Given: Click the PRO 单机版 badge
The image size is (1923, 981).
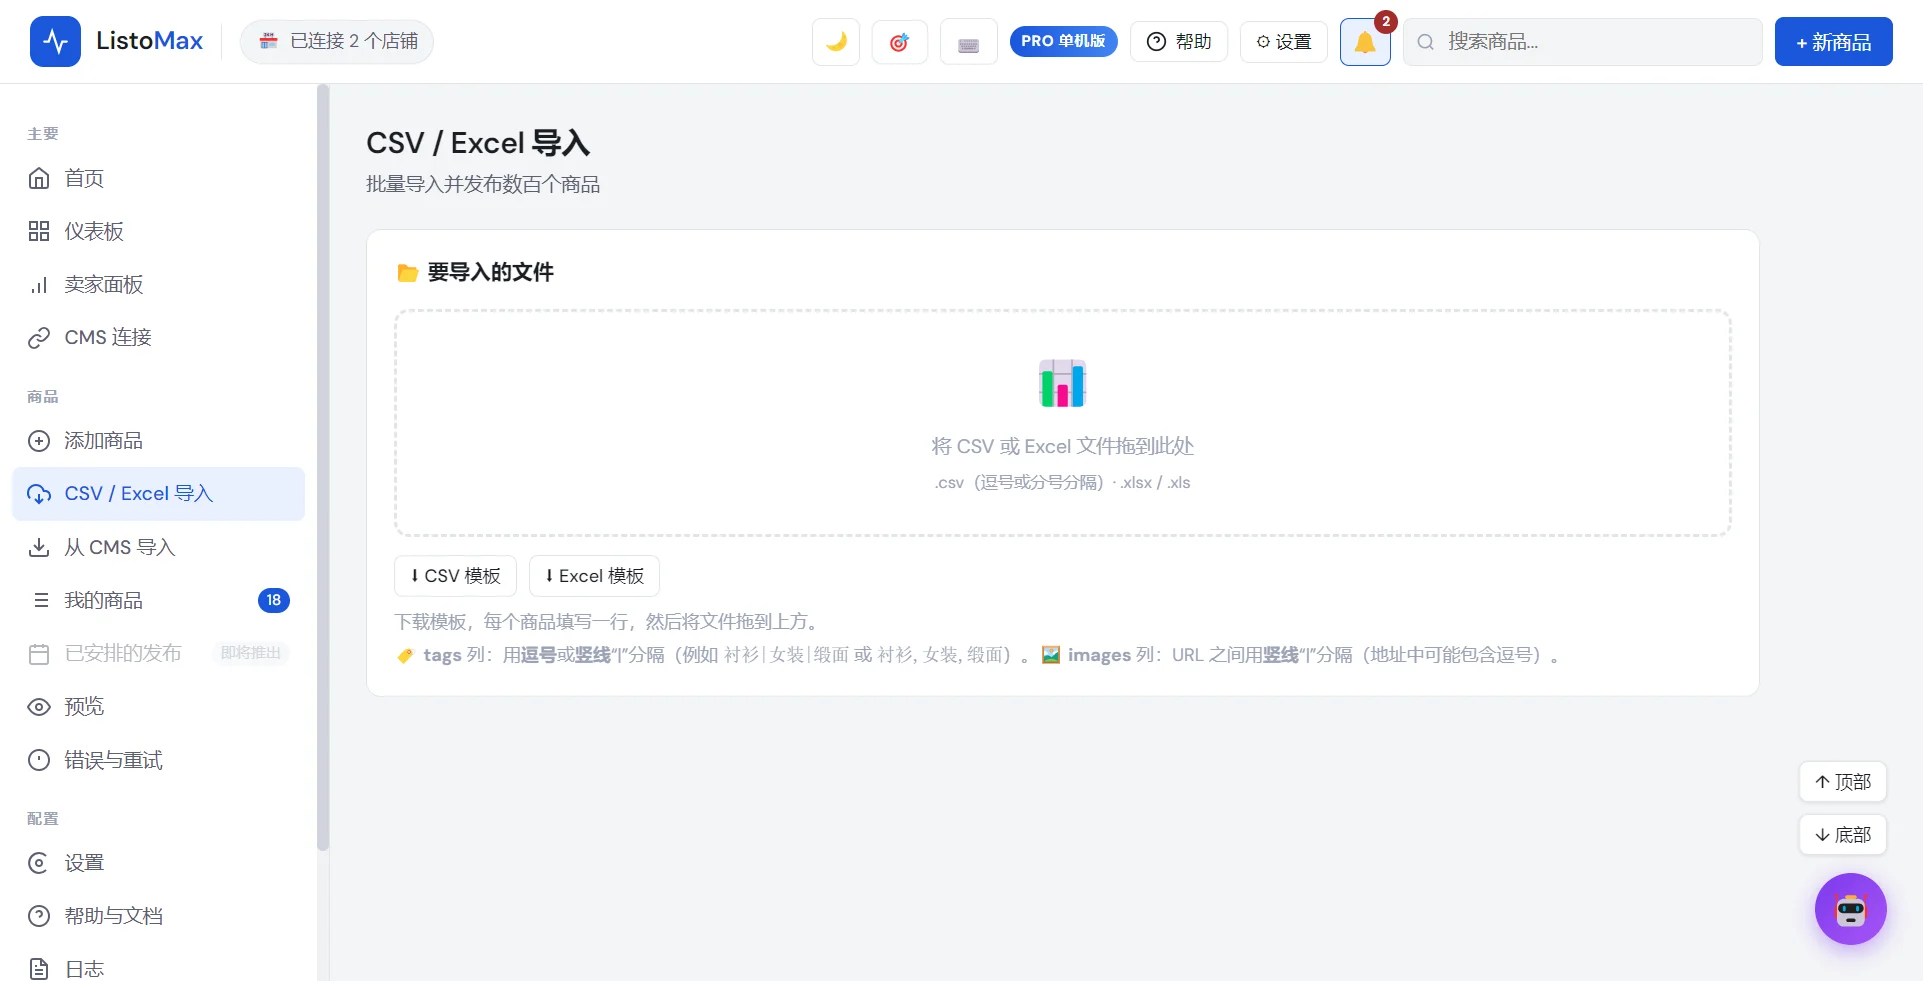Looking at the screenshot, I should [x=1063, y=41].
